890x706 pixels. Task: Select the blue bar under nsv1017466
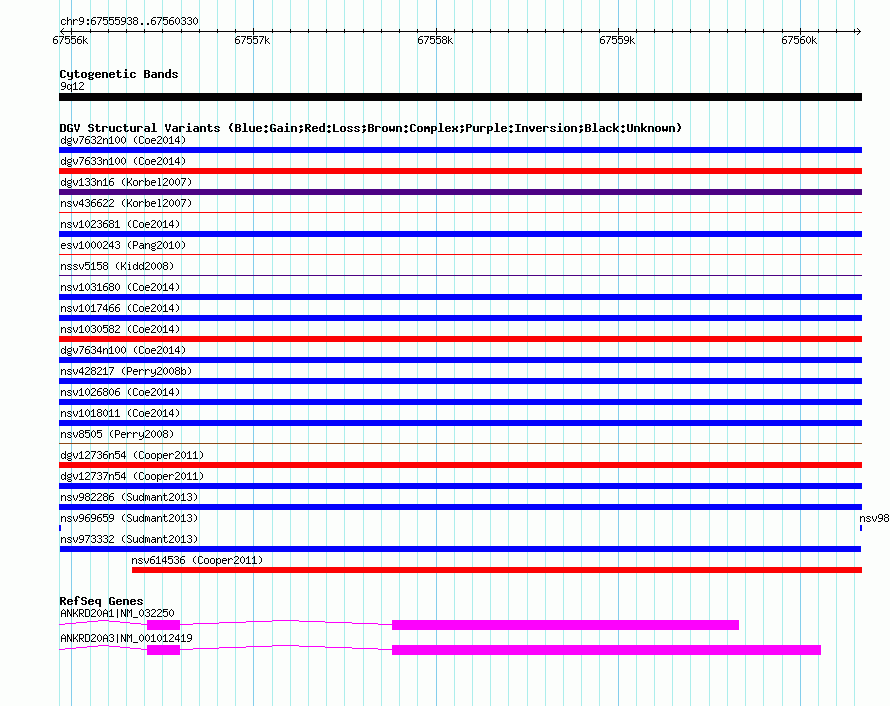(460, 318)
